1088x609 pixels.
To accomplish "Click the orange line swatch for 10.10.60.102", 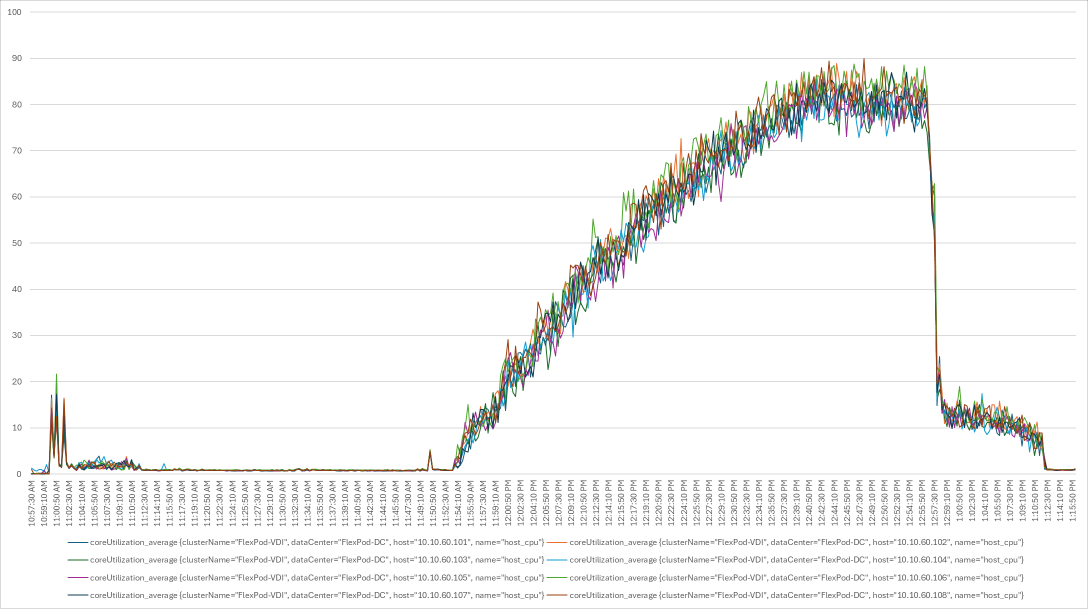I will coord(557,542).
